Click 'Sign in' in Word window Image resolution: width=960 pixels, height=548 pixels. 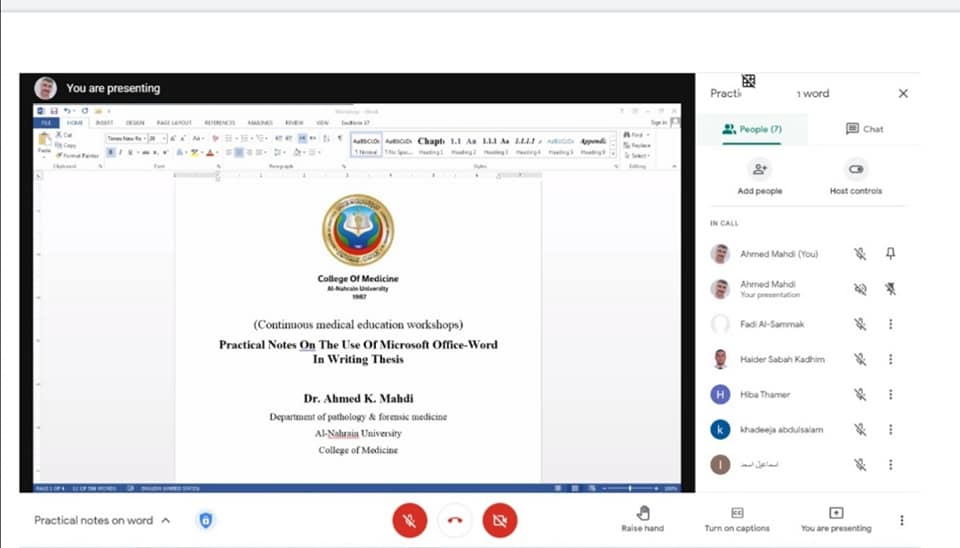(x=659, y=122)
